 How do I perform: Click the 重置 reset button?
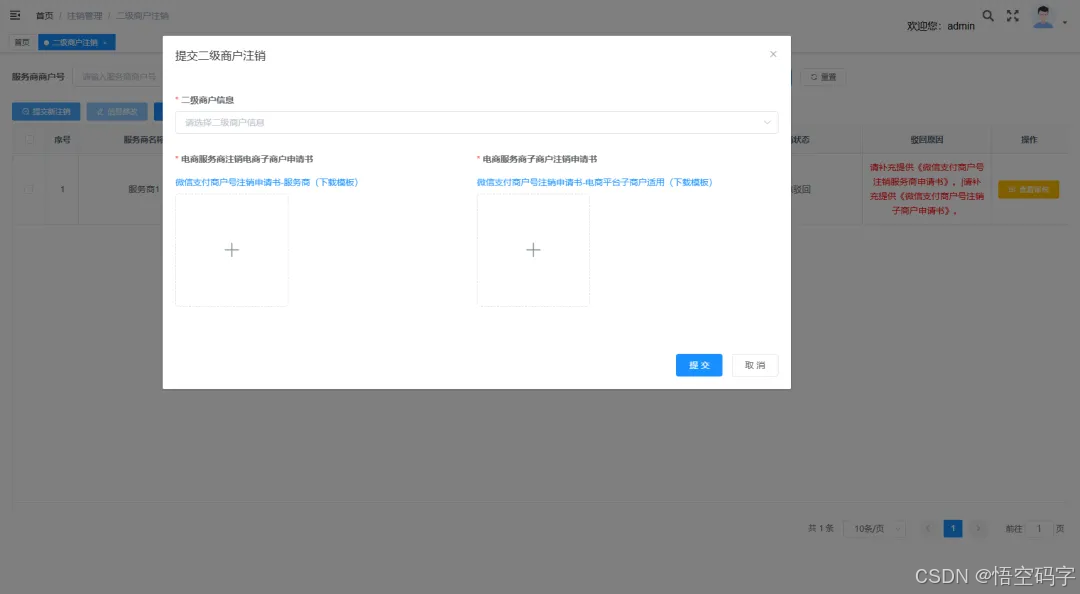click(x=822, y=76)
